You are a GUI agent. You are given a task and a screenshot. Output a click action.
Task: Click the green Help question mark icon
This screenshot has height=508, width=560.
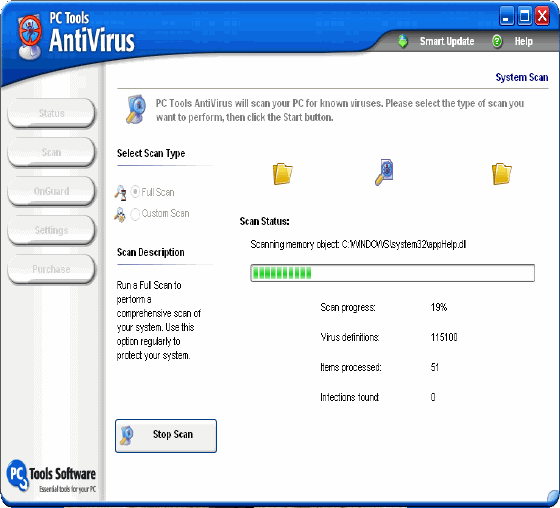[496, 41]
